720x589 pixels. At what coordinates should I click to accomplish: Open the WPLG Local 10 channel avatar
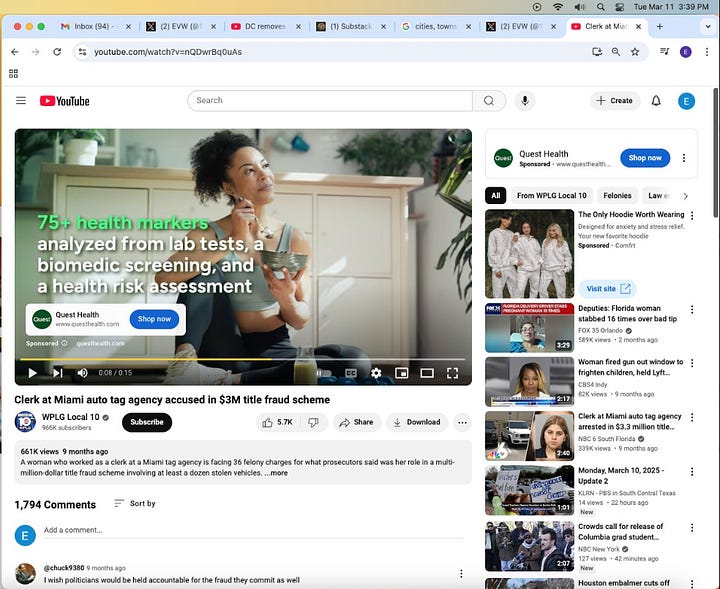[x=25, y=422]
